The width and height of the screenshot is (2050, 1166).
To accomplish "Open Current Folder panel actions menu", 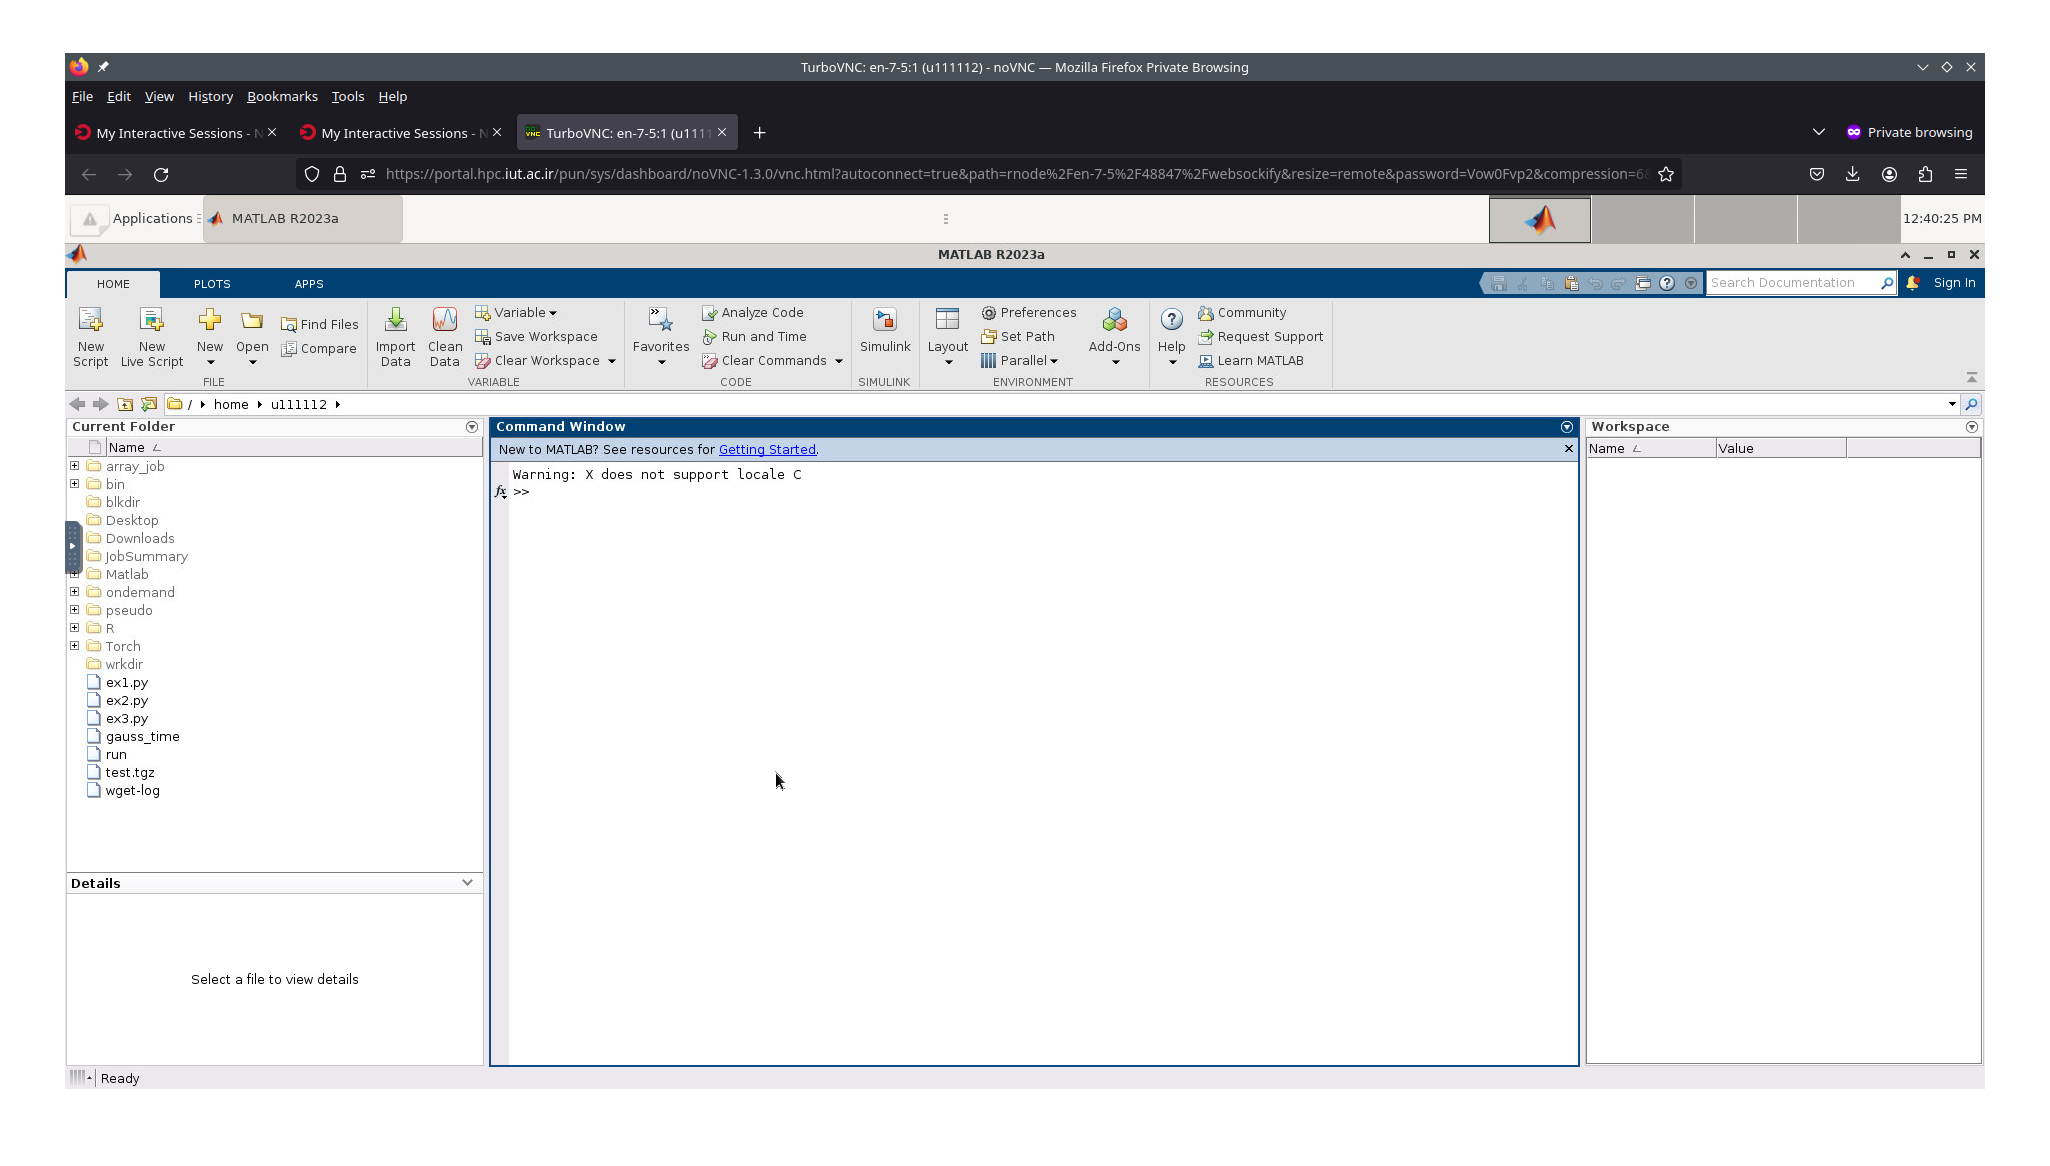I will [x=472, y=427].
